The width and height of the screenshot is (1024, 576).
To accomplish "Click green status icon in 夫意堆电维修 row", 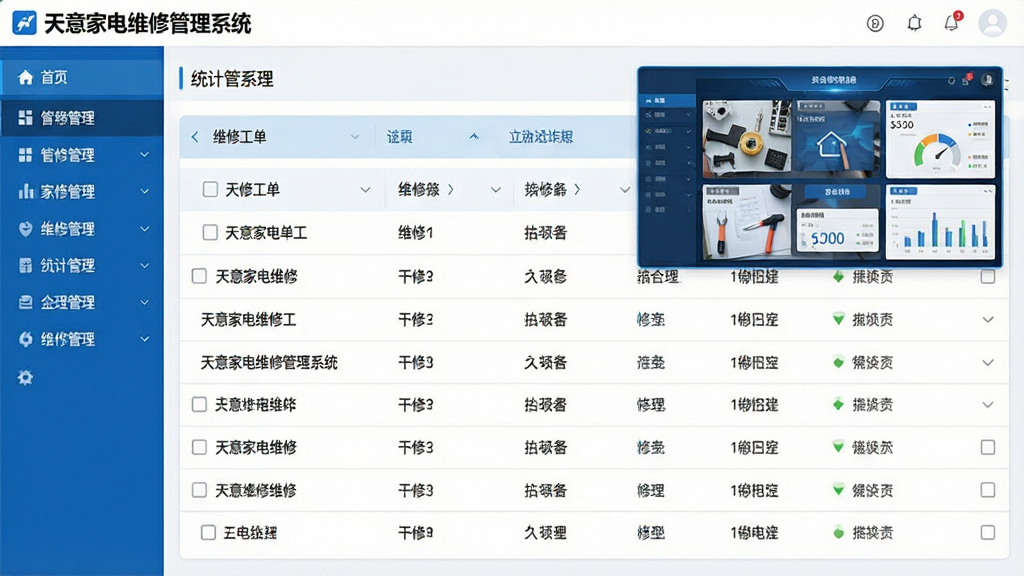I will (839, 405).
